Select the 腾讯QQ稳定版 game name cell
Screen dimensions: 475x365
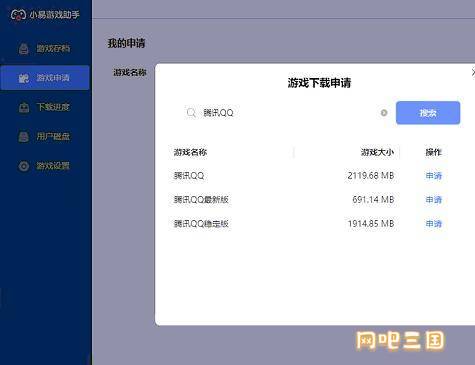(x=201, y=224)
